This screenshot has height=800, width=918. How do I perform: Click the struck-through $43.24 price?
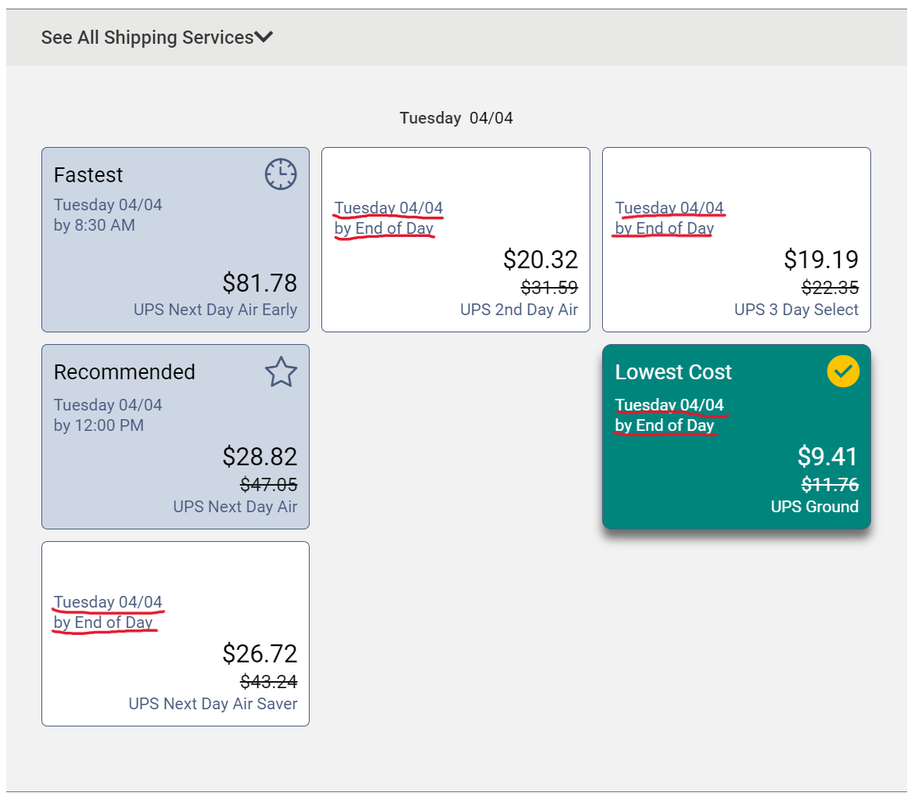coord(269,682)
